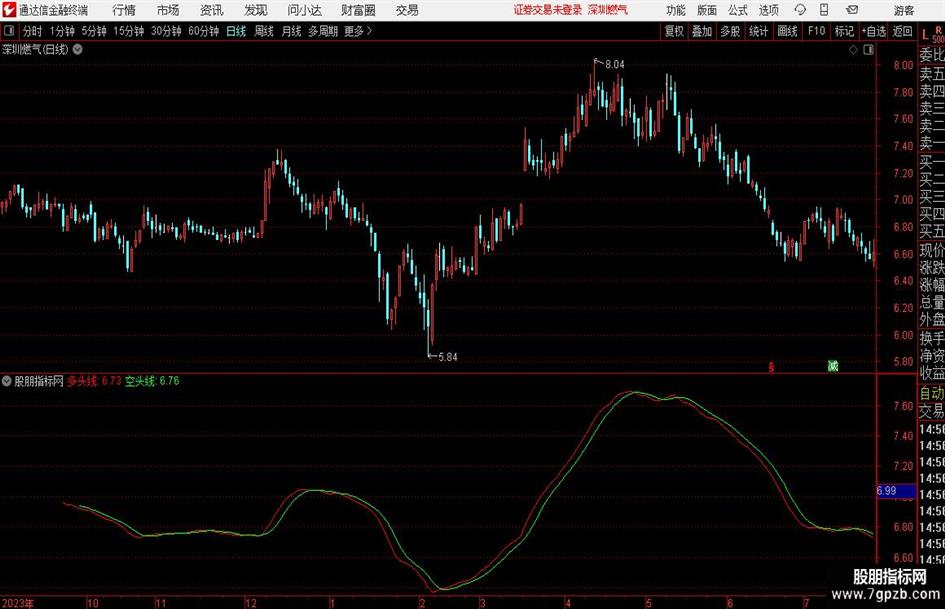Click the 游客 guest account

point(903,10)
